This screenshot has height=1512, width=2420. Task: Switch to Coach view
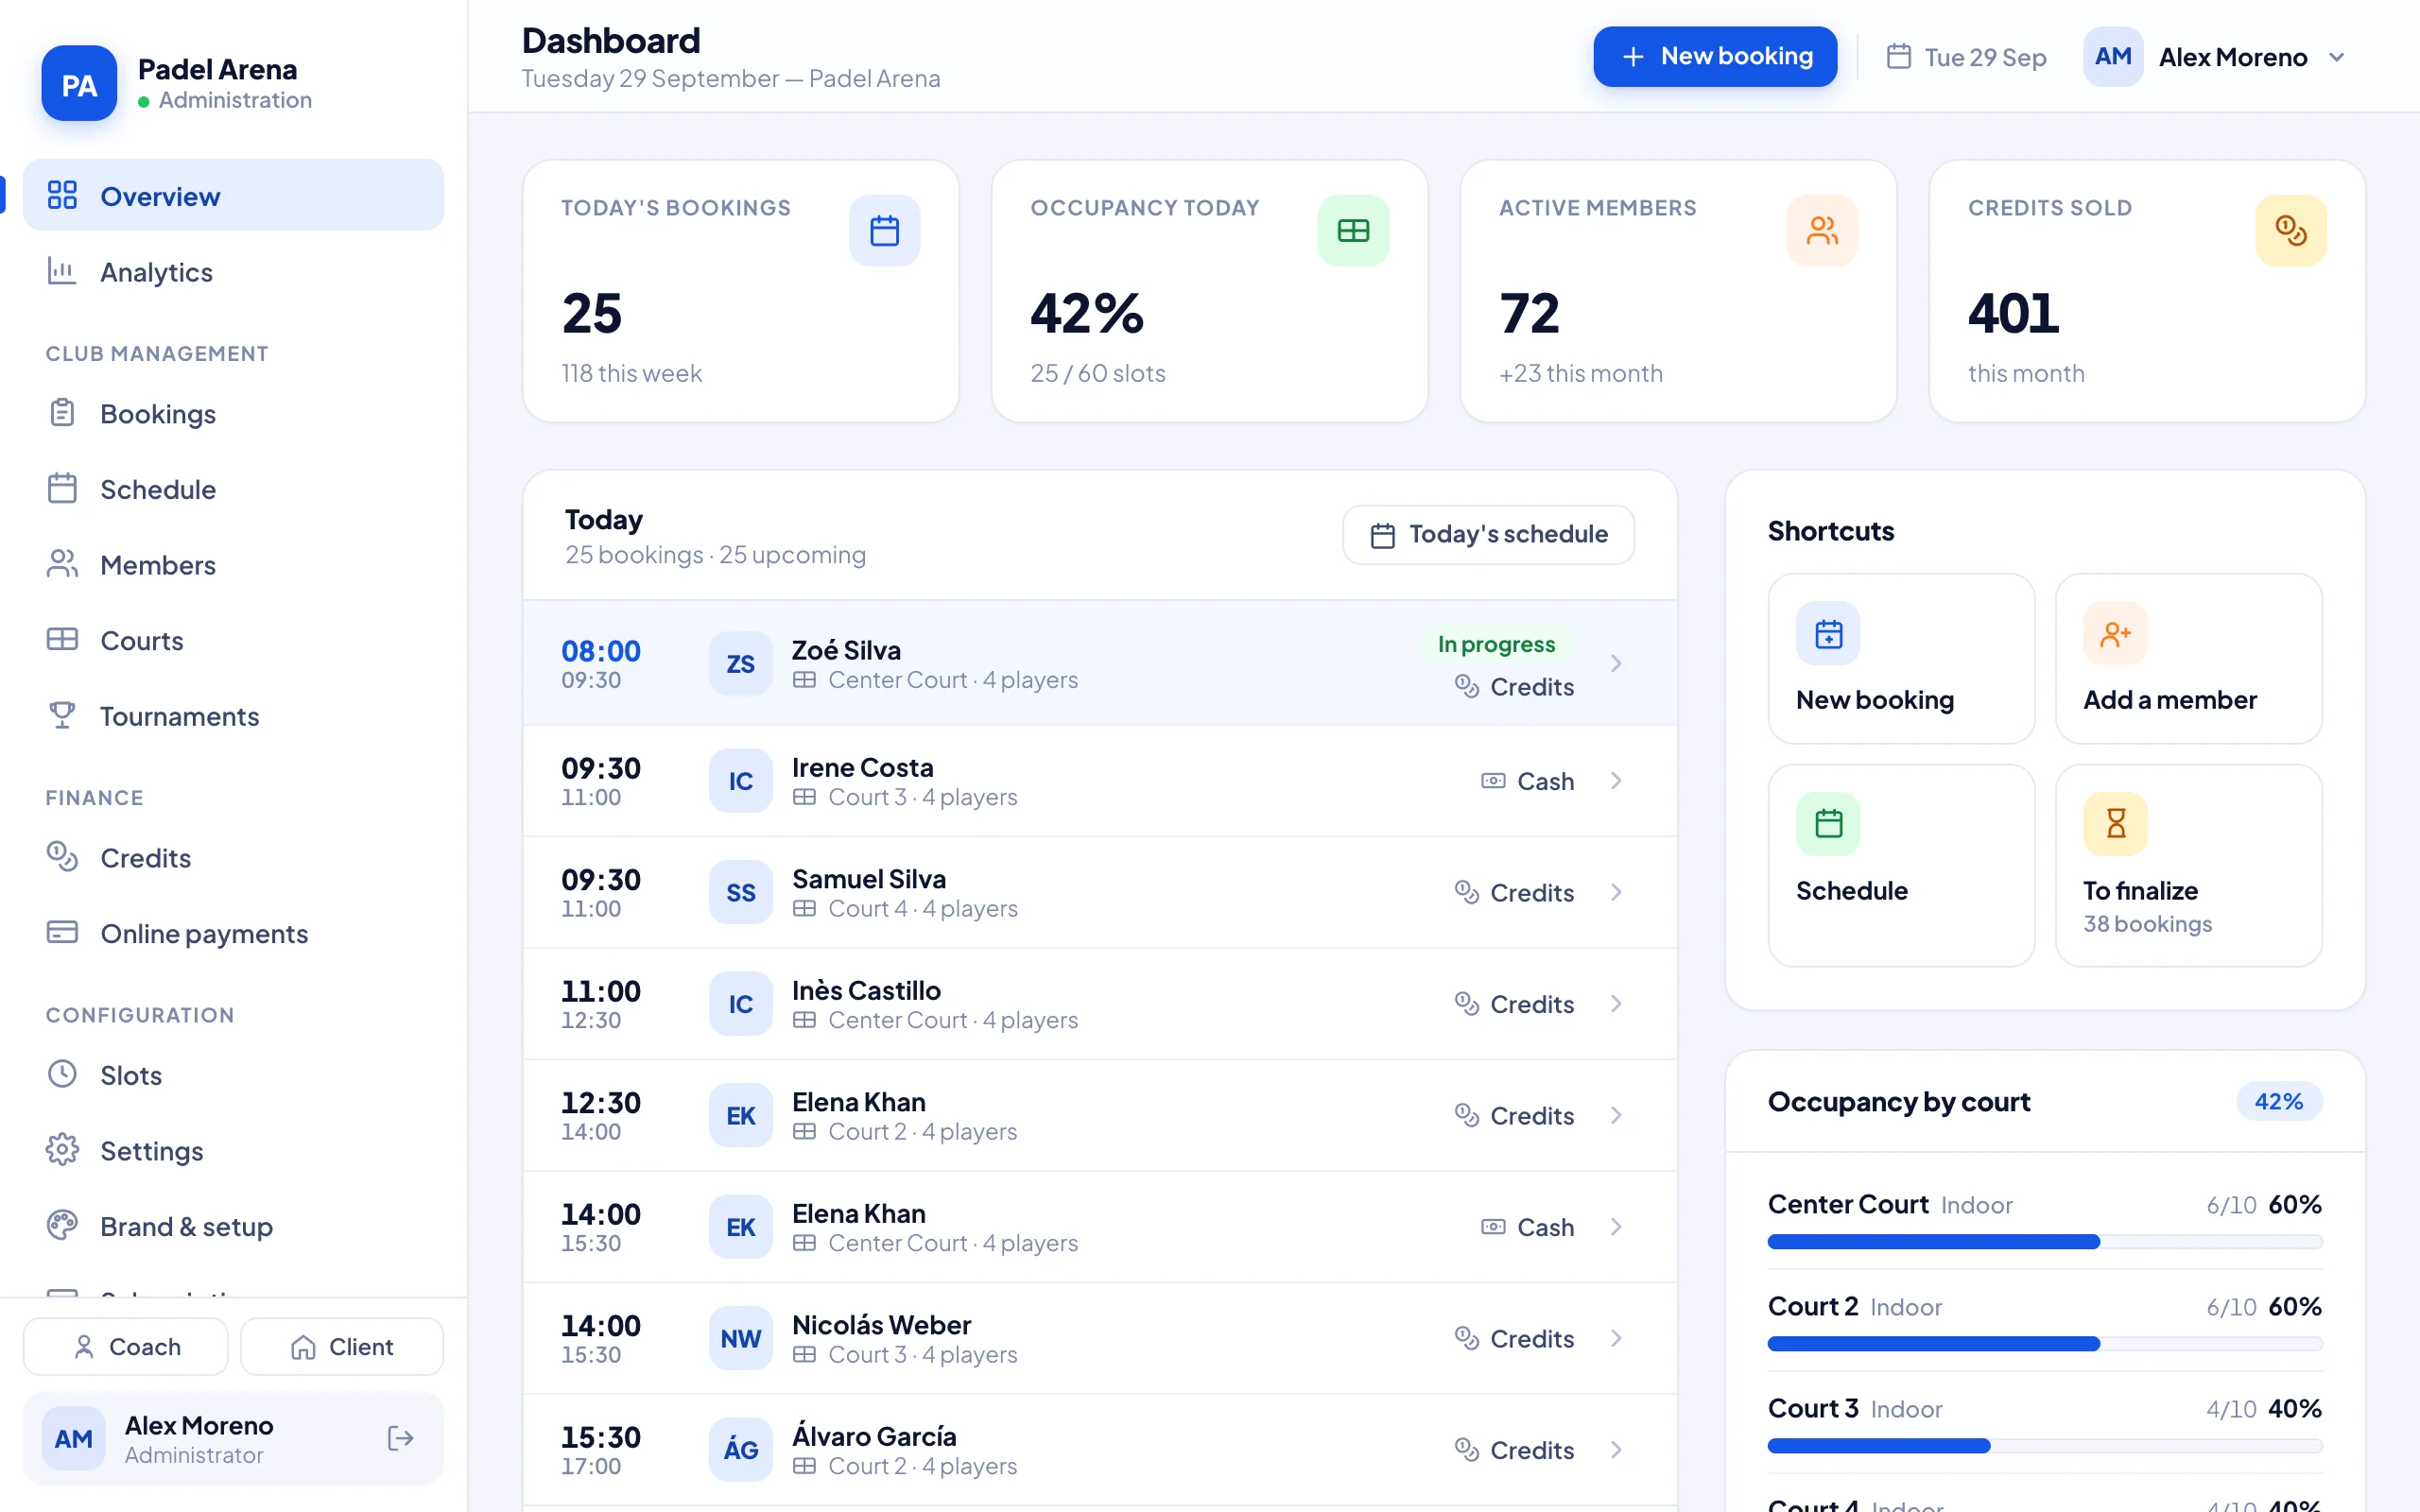tap(125, 1346)
